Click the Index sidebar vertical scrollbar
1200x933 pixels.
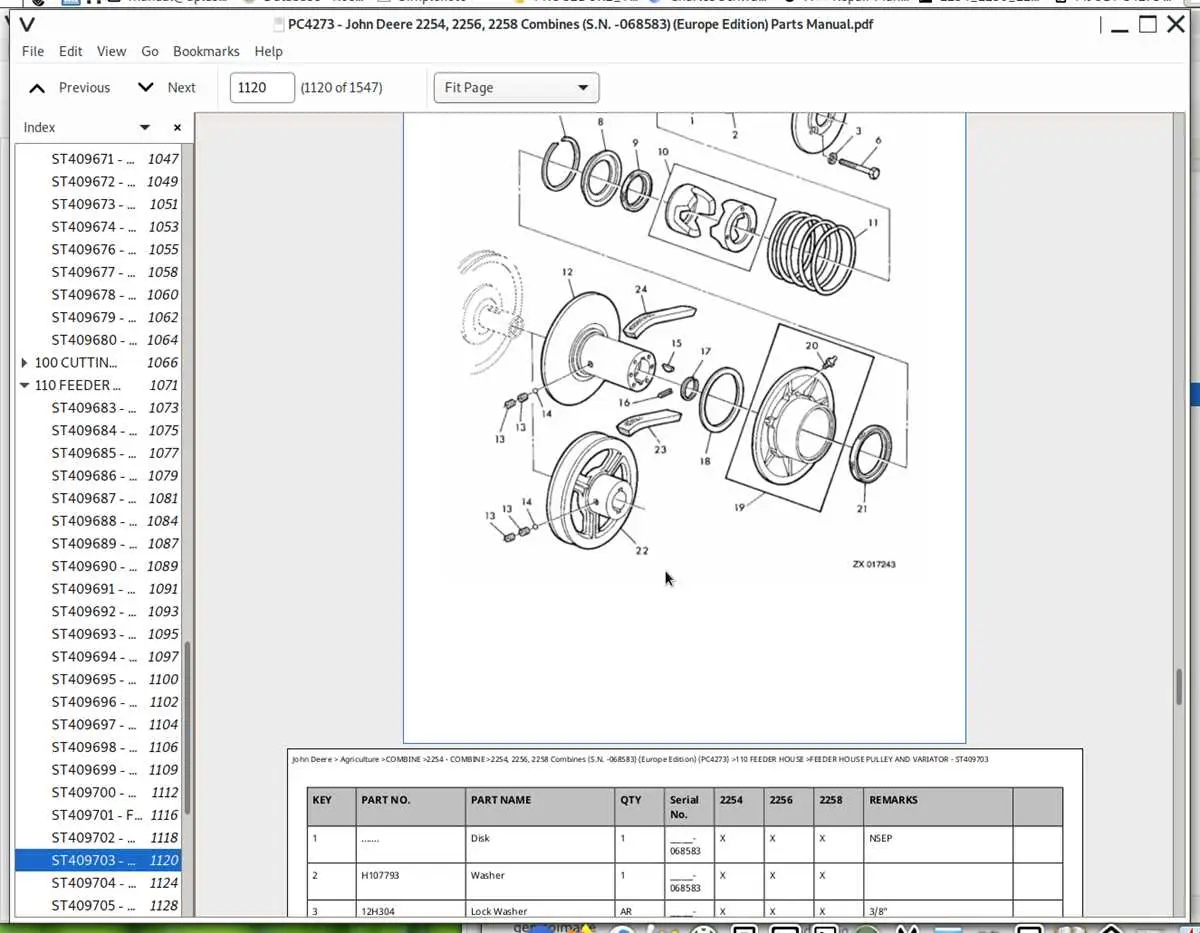tap(187, 730)
